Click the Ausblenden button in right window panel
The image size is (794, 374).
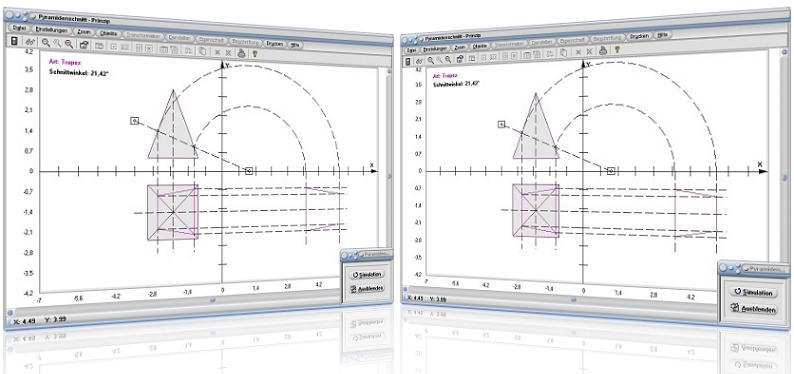pyautogui.click(x=754, y=308)
